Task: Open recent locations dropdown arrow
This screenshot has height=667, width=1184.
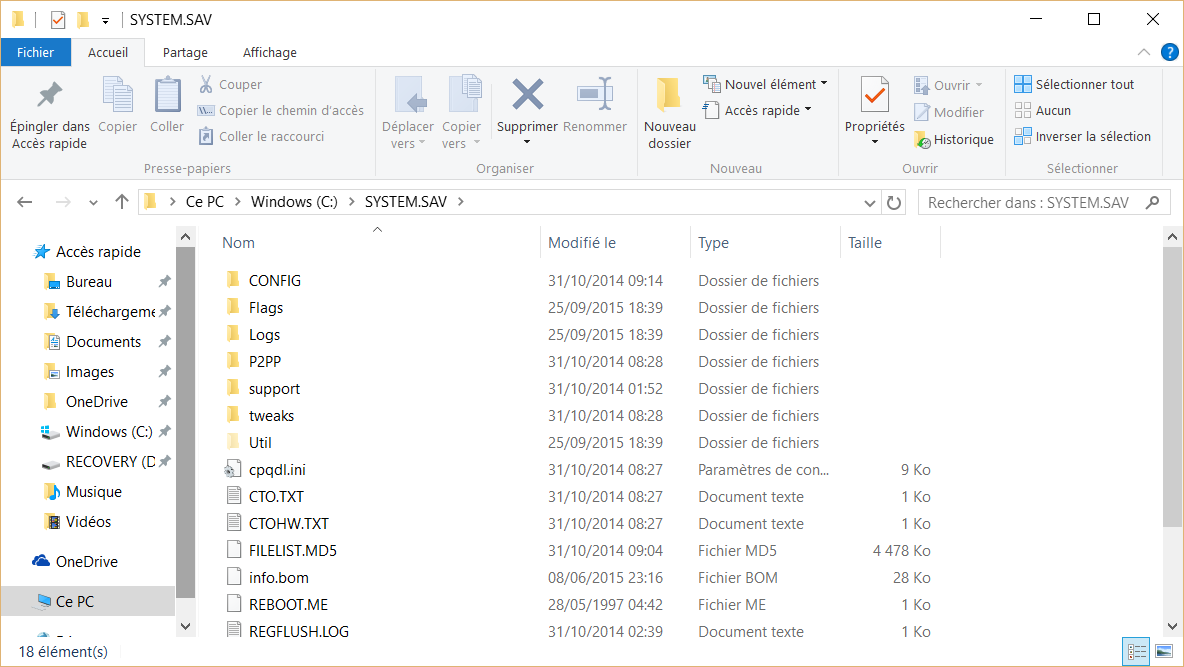Action: point(93,202)
